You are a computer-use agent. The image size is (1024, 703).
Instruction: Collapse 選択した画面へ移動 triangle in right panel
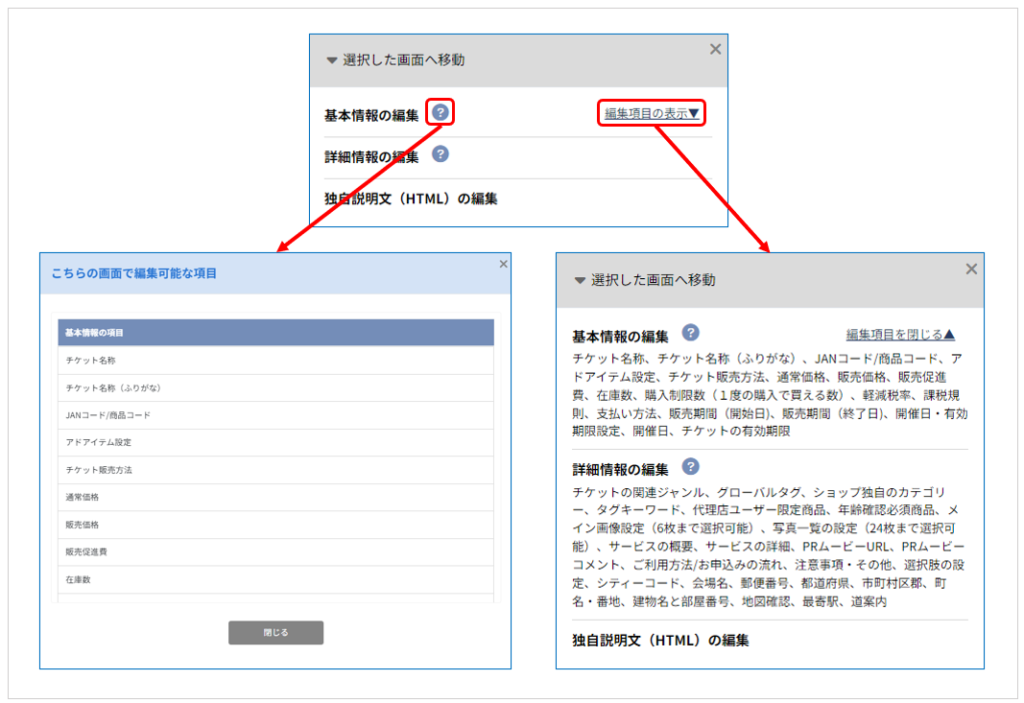pyautogui.click(x=580, y=280)
